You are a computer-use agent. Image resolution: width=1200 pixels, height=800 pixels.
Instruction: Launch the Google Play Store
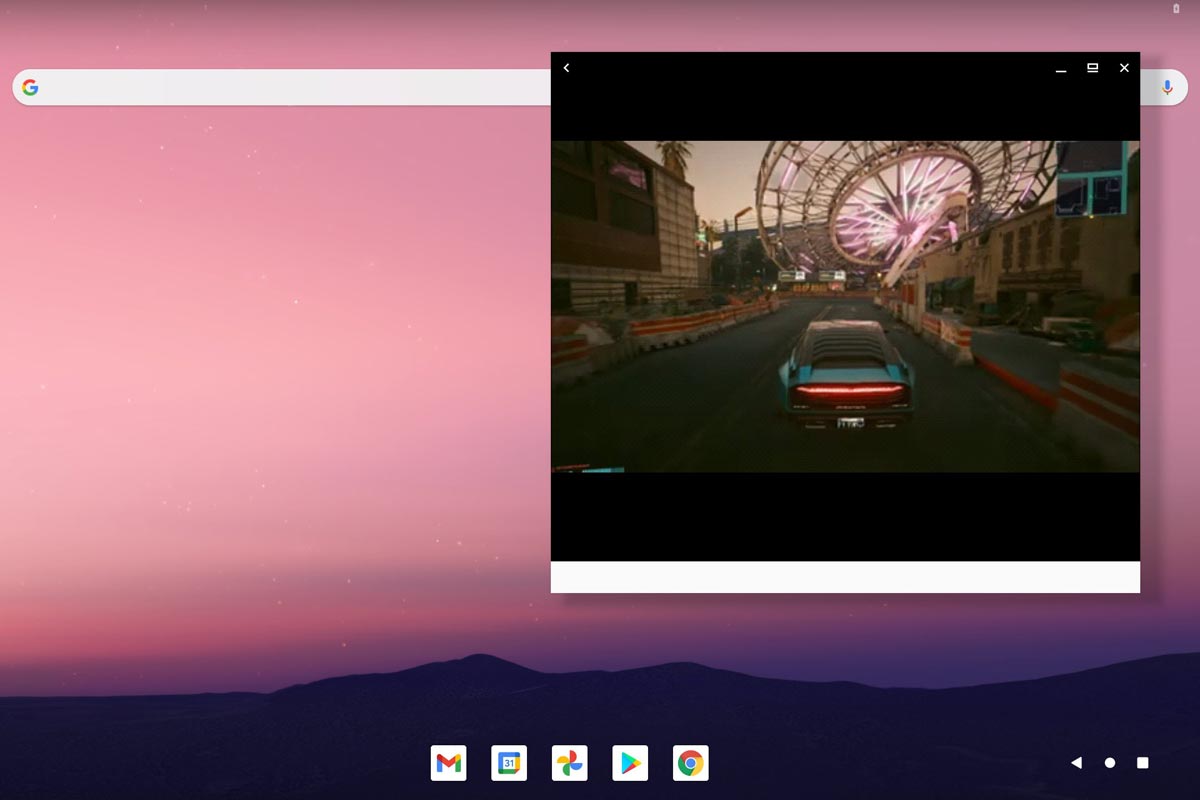(630, 763)
